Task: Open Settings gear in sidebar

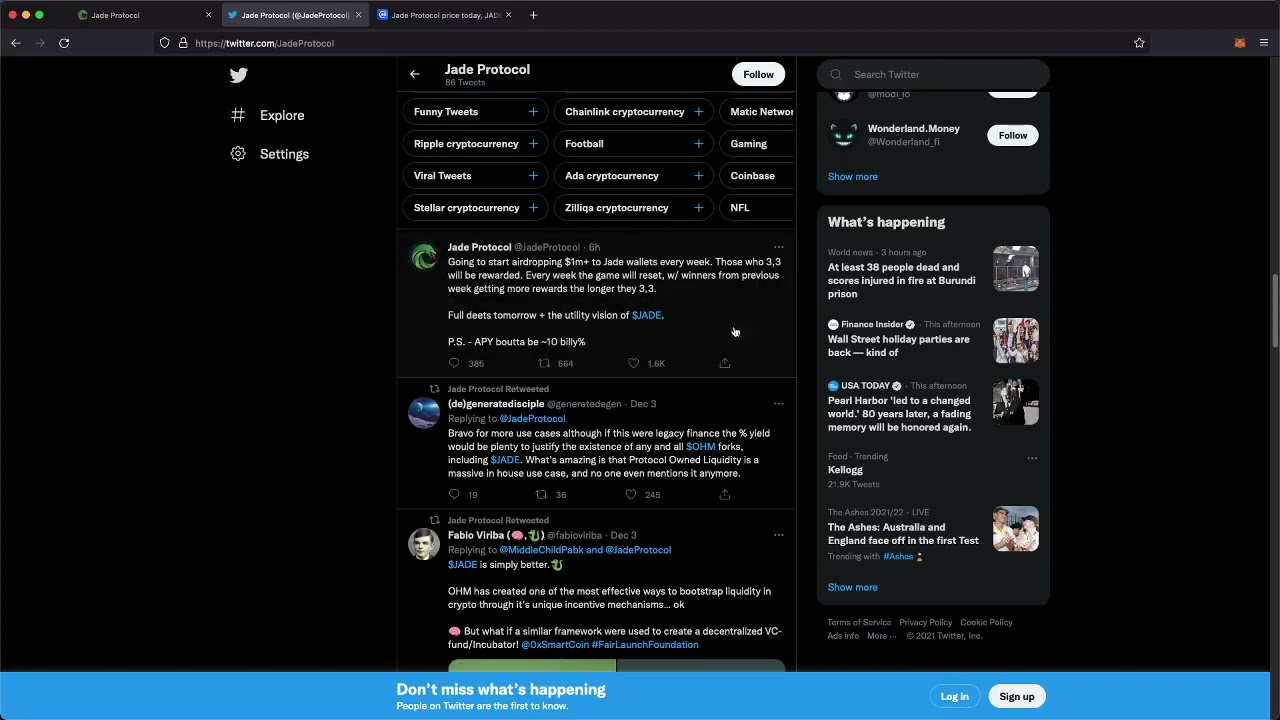Action: tap(238, 154)
